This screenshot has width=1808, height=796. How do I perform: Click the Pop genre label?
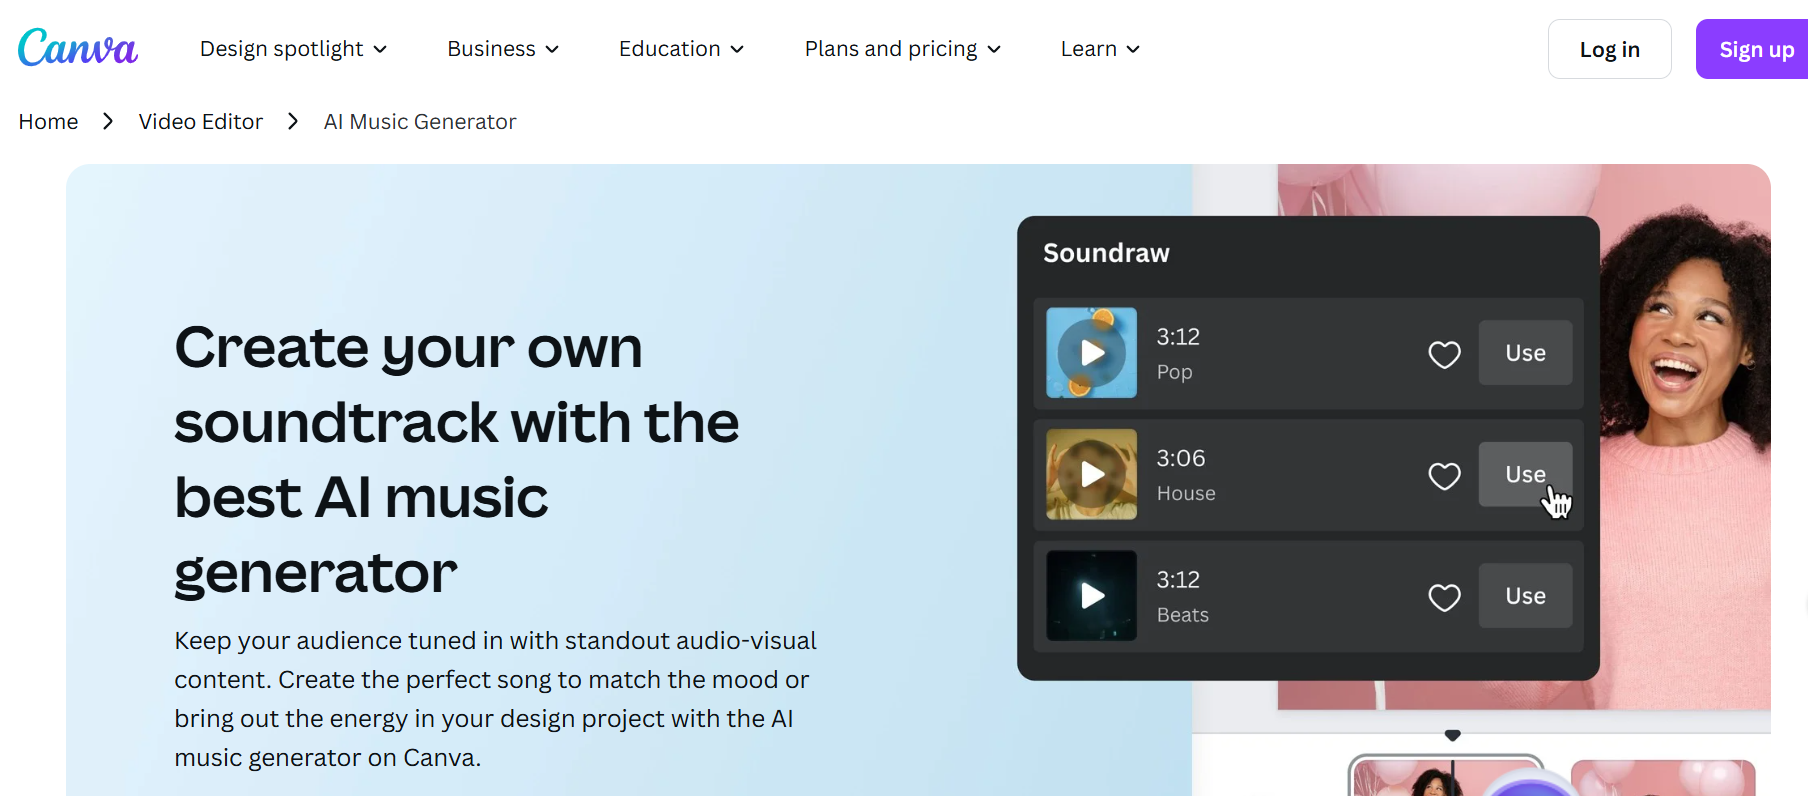tap(1174, 372)
